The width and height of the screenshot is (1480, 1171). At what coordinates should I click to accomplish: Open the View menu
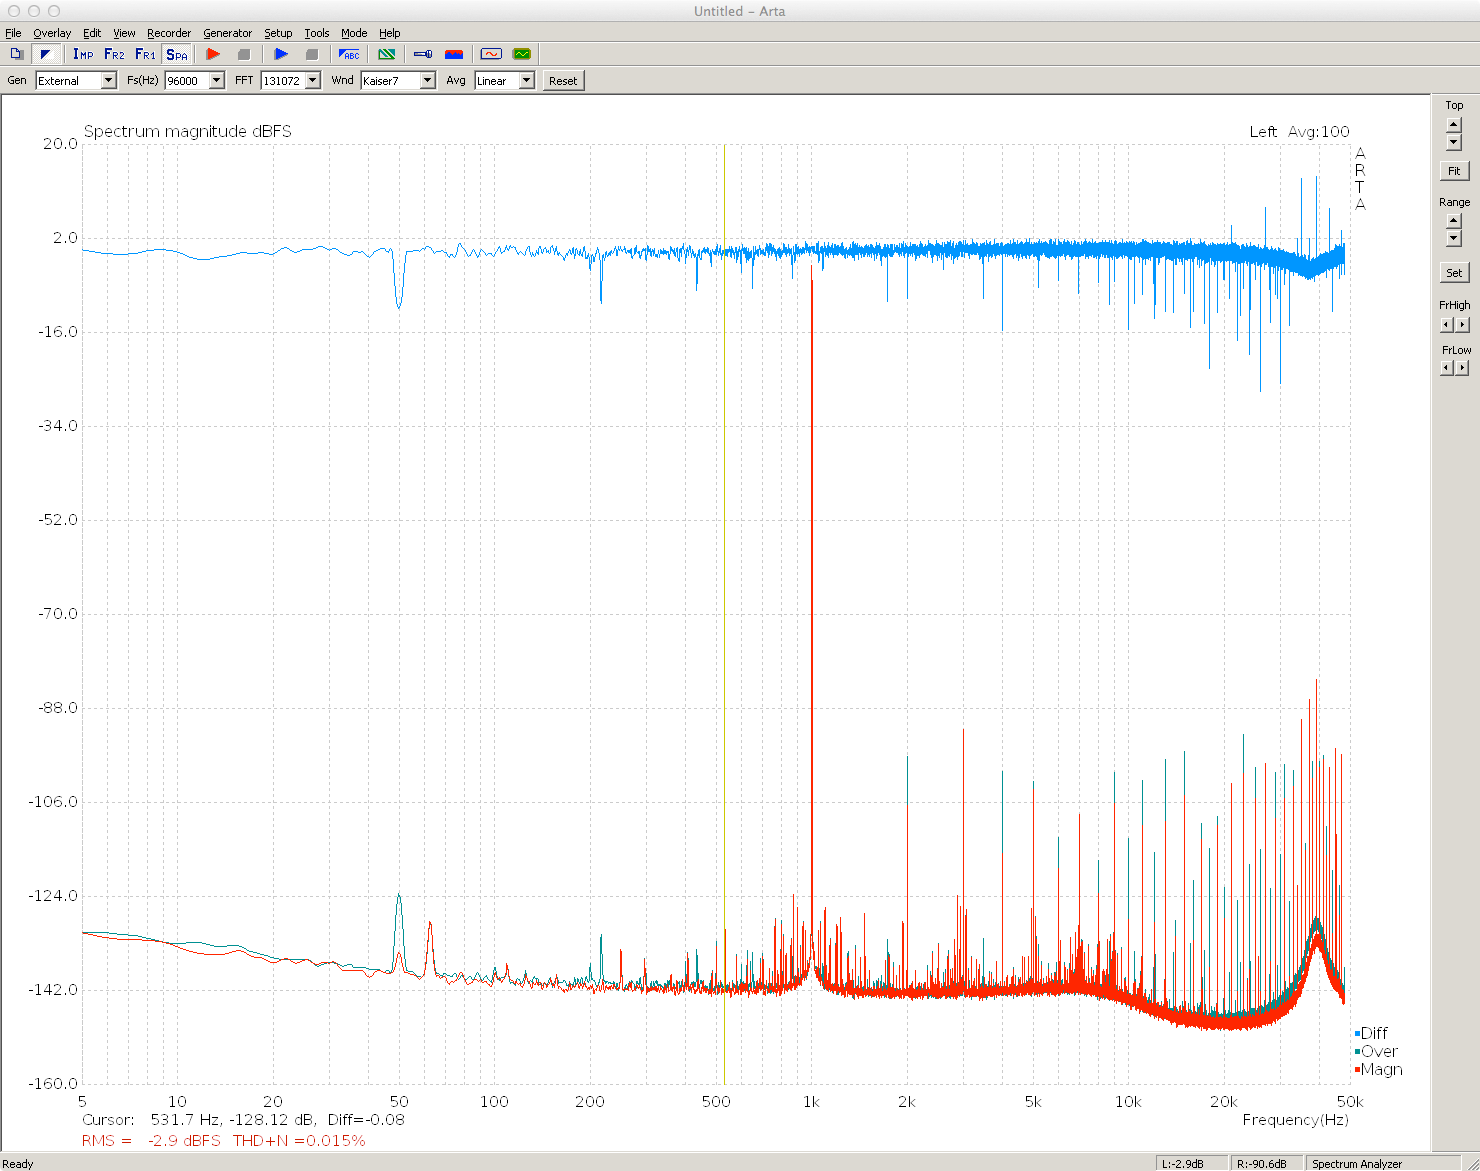pos(124,33)
